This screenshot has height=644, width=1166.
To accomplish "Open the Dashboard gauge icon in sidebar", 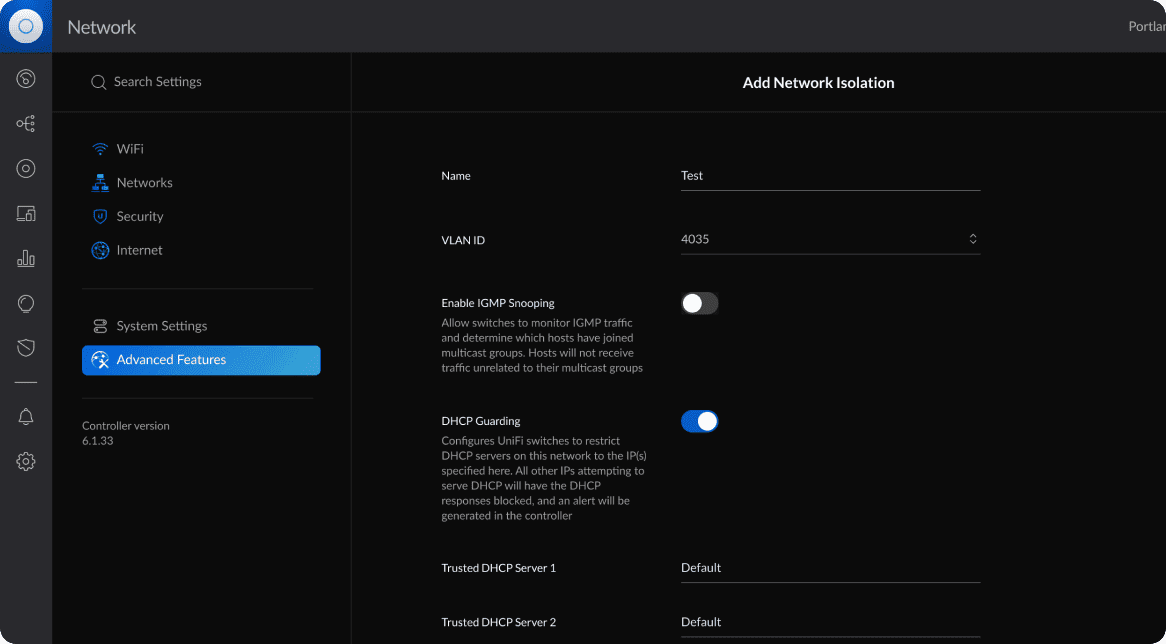I will (x=26, y=79).
